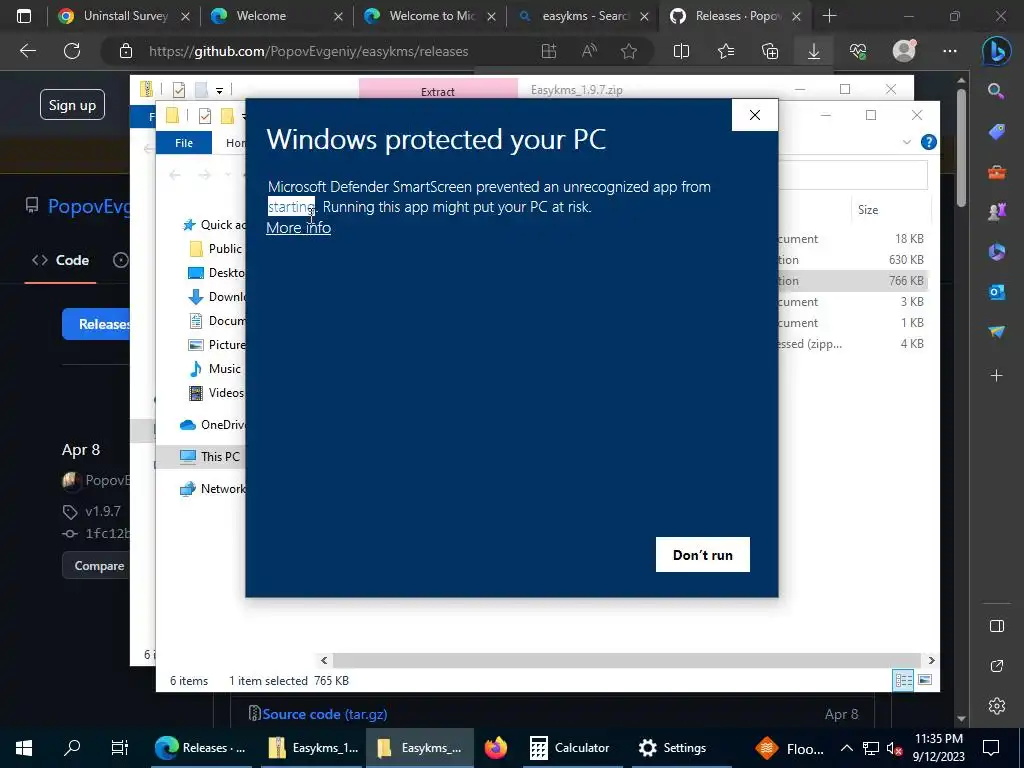This screenshot has height=768, width=1024.
Task: Open Source code (tar.gz) link
Action: click(x=325, y=714)
